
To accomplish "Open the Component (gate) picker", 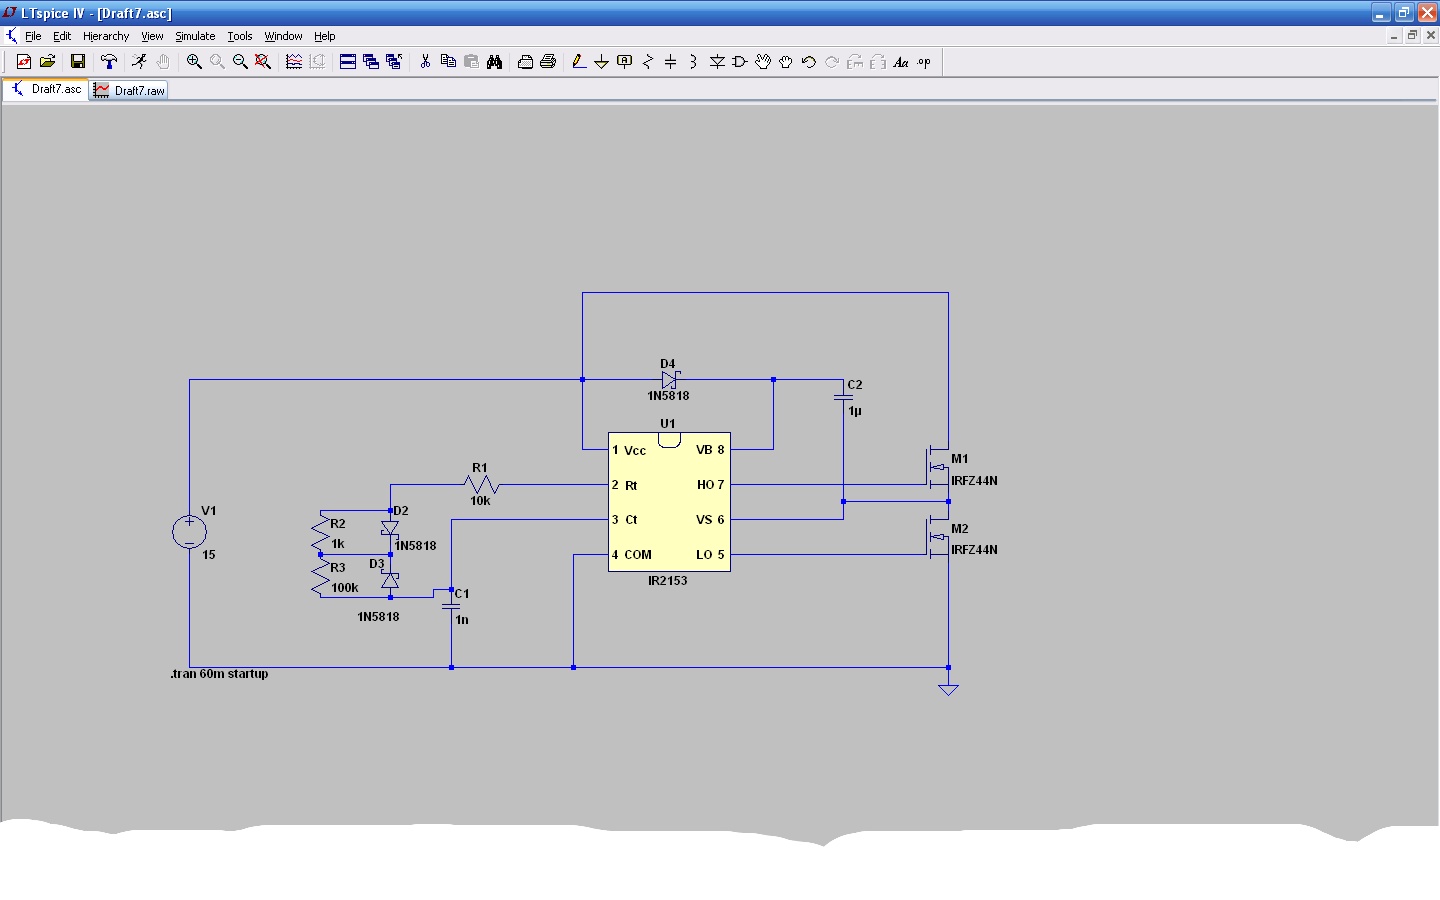I will click(x=740, y=62).
